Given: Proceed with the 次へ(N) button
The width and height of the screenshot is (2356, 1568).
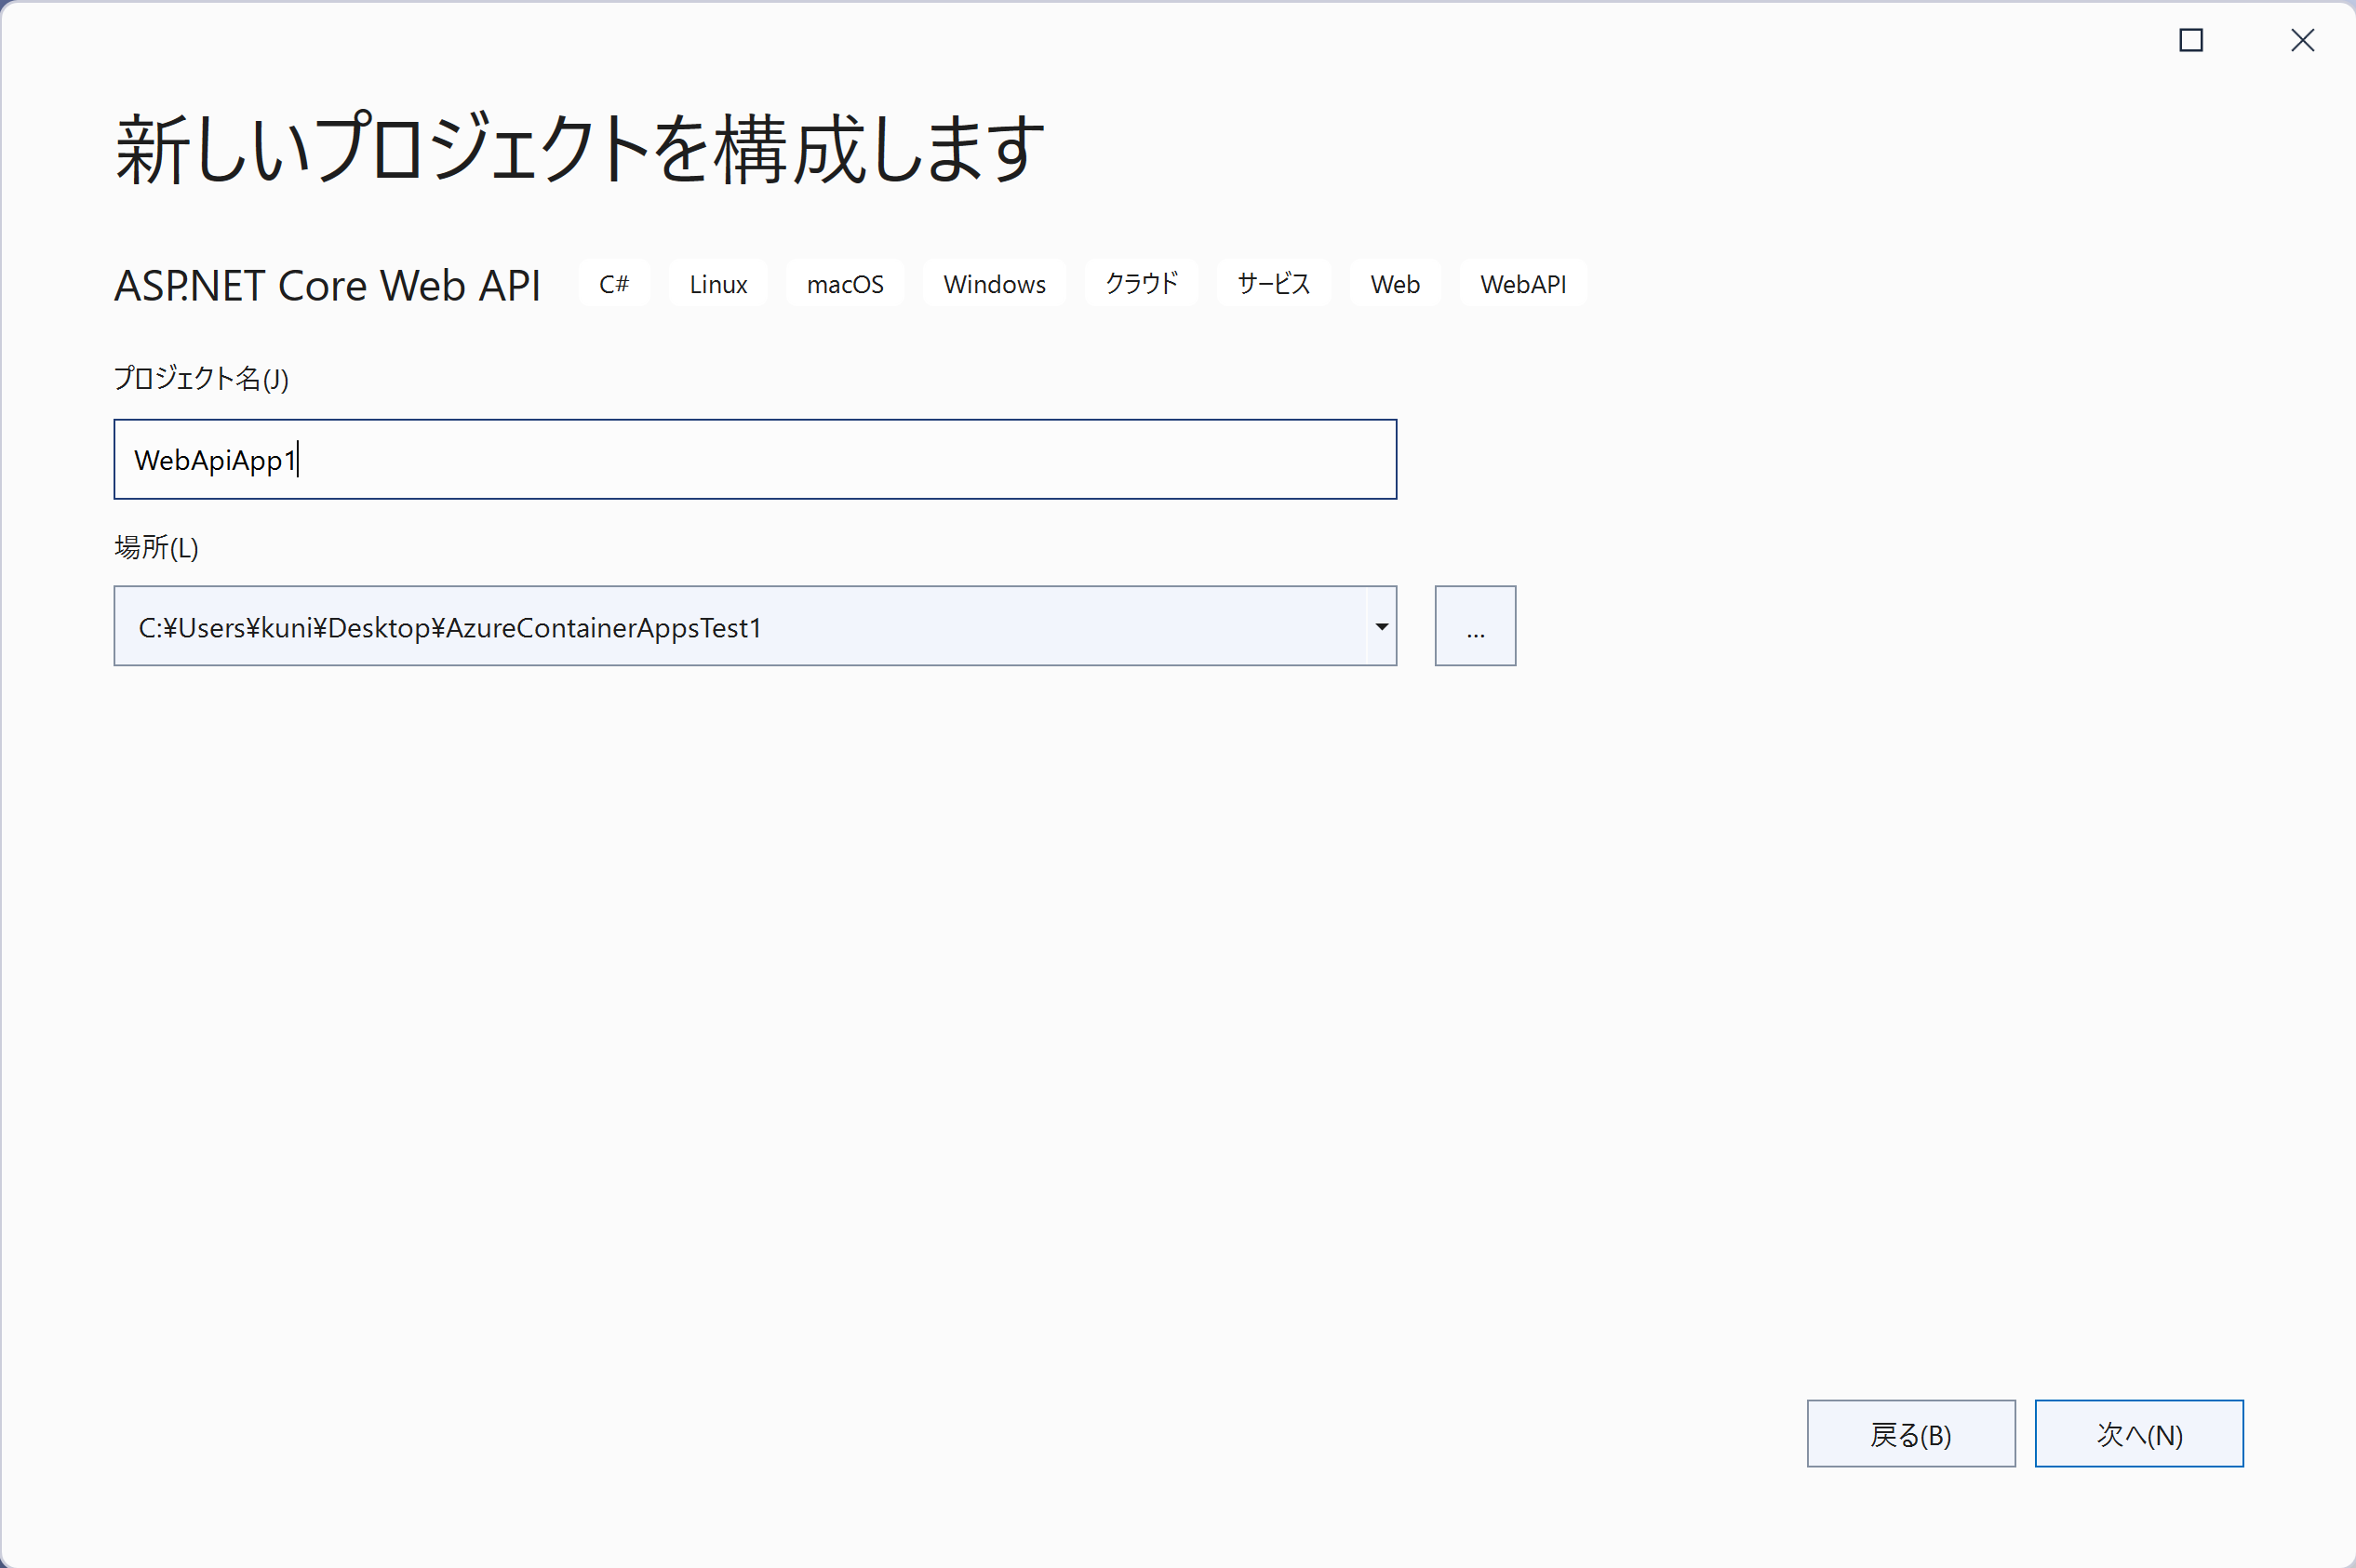Looking at the screenshot, I should pos(2139,1434).
